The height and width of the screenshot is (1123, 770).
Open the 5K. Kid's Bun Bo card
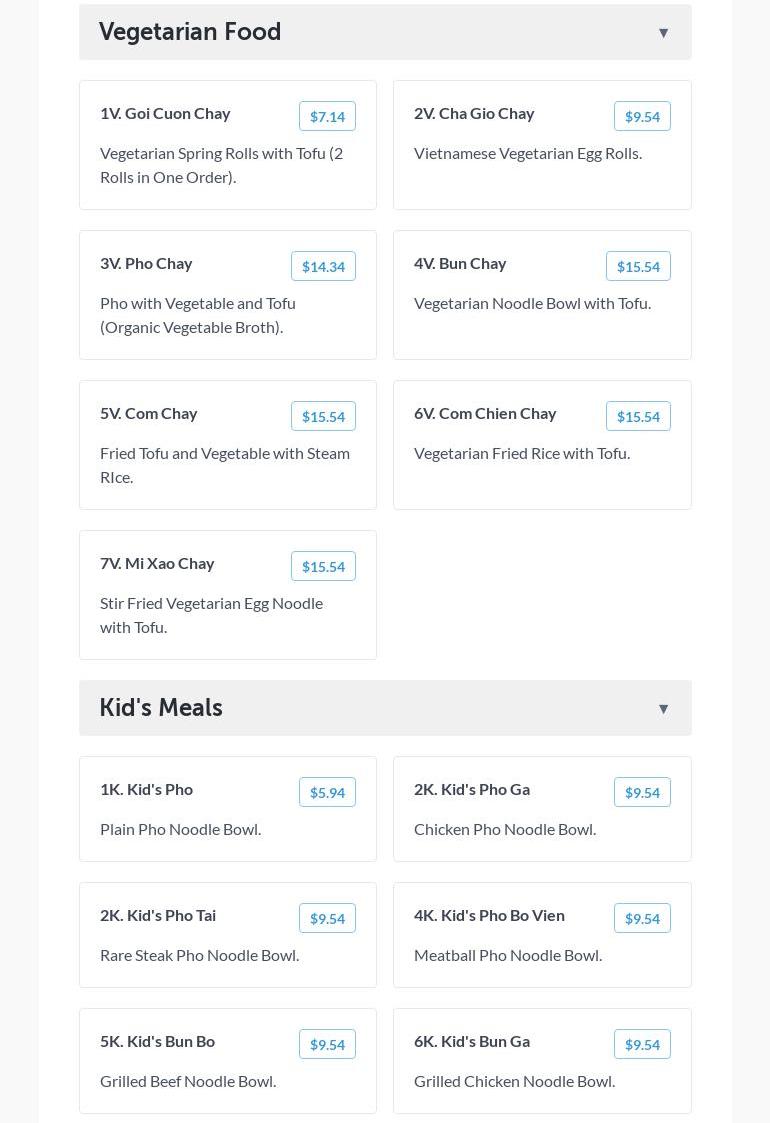pyautogui.click(x=228, y=1060)
